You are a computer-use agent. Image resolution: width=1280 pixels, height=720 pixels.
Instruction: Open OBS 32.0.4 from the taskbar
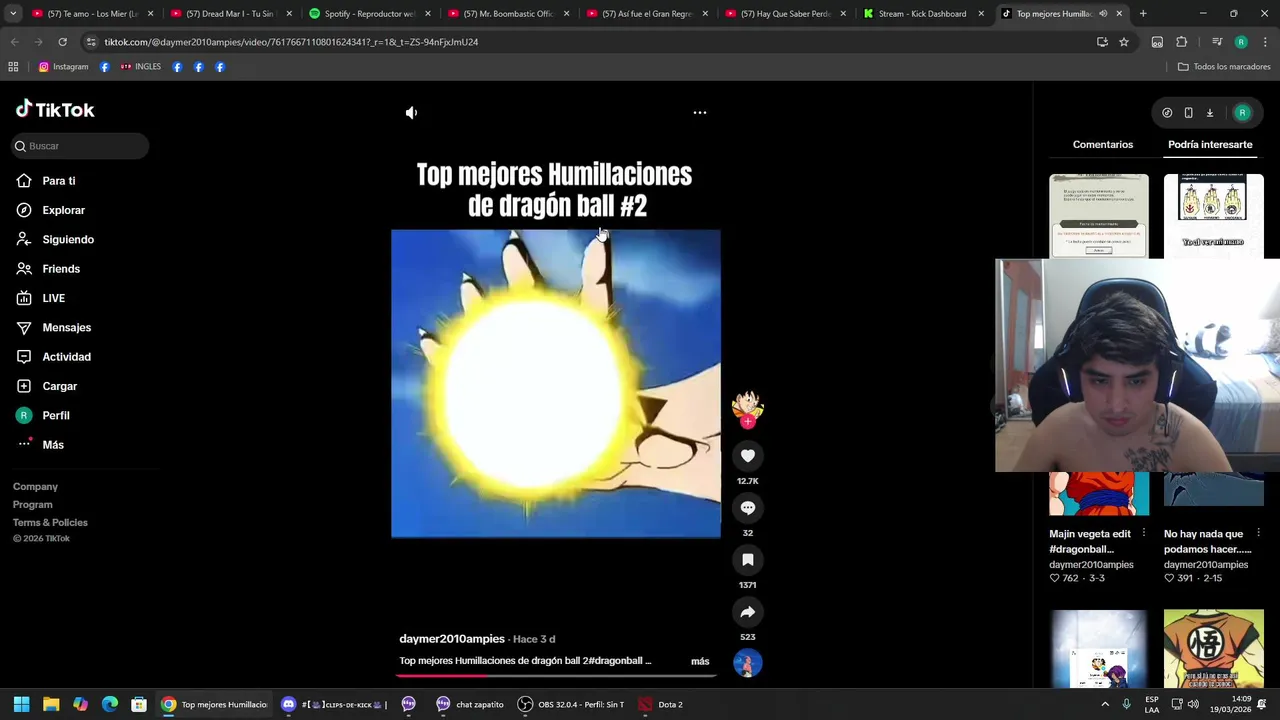[571, 705]
